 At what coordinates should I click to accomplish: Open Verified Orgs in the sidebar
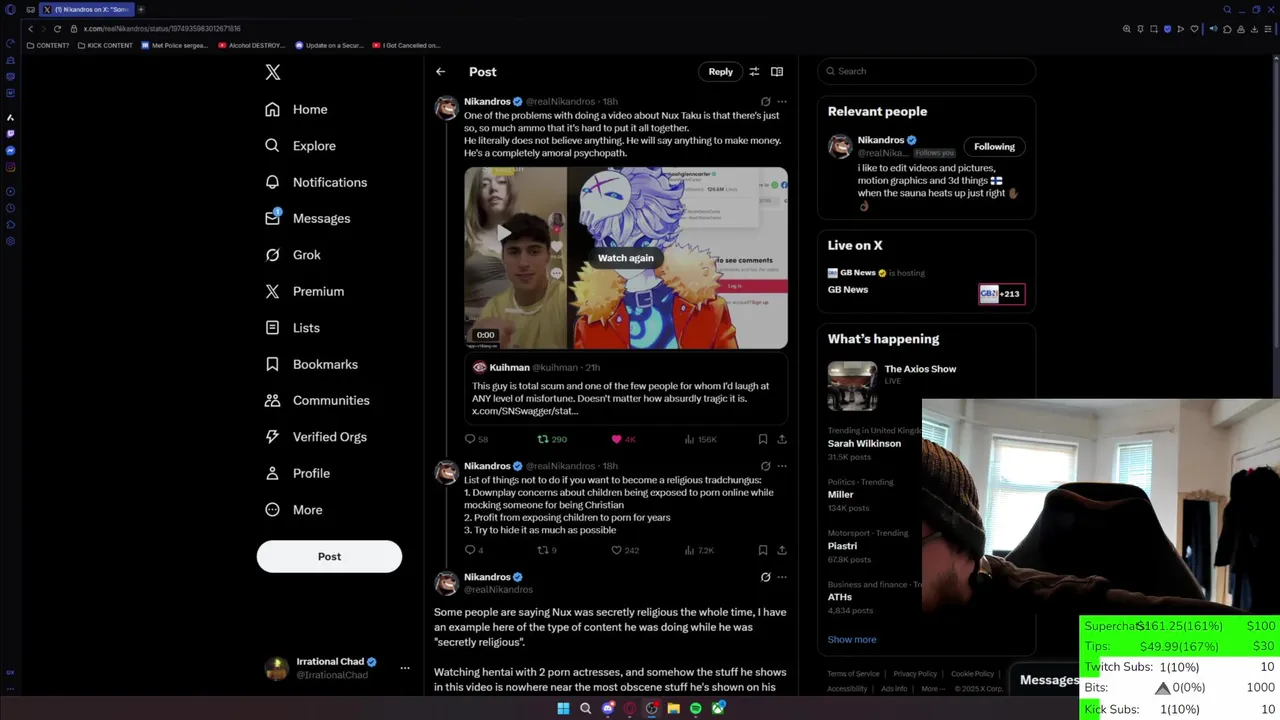tap(316, 437)
